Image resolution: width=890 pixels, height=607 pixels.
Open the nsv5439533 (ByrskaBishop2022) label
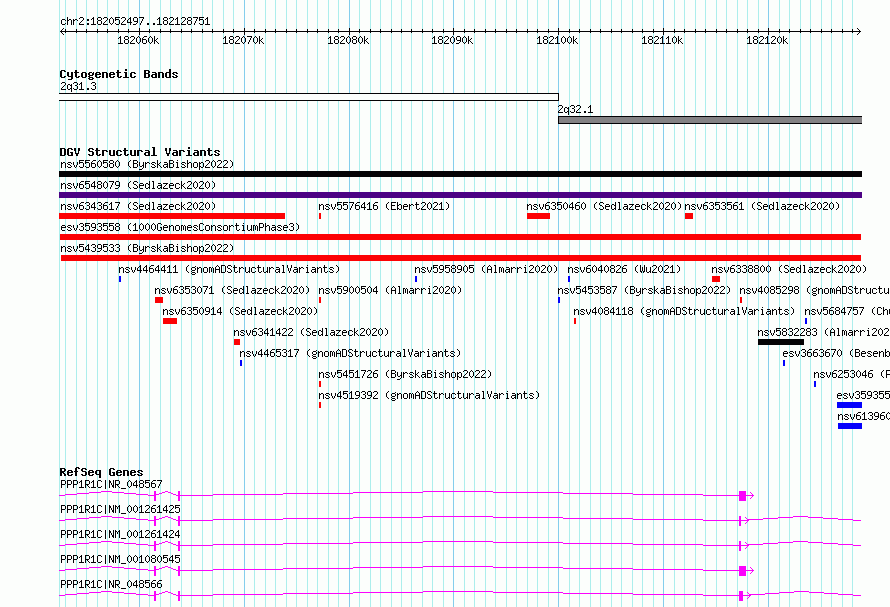click(147, 248)
